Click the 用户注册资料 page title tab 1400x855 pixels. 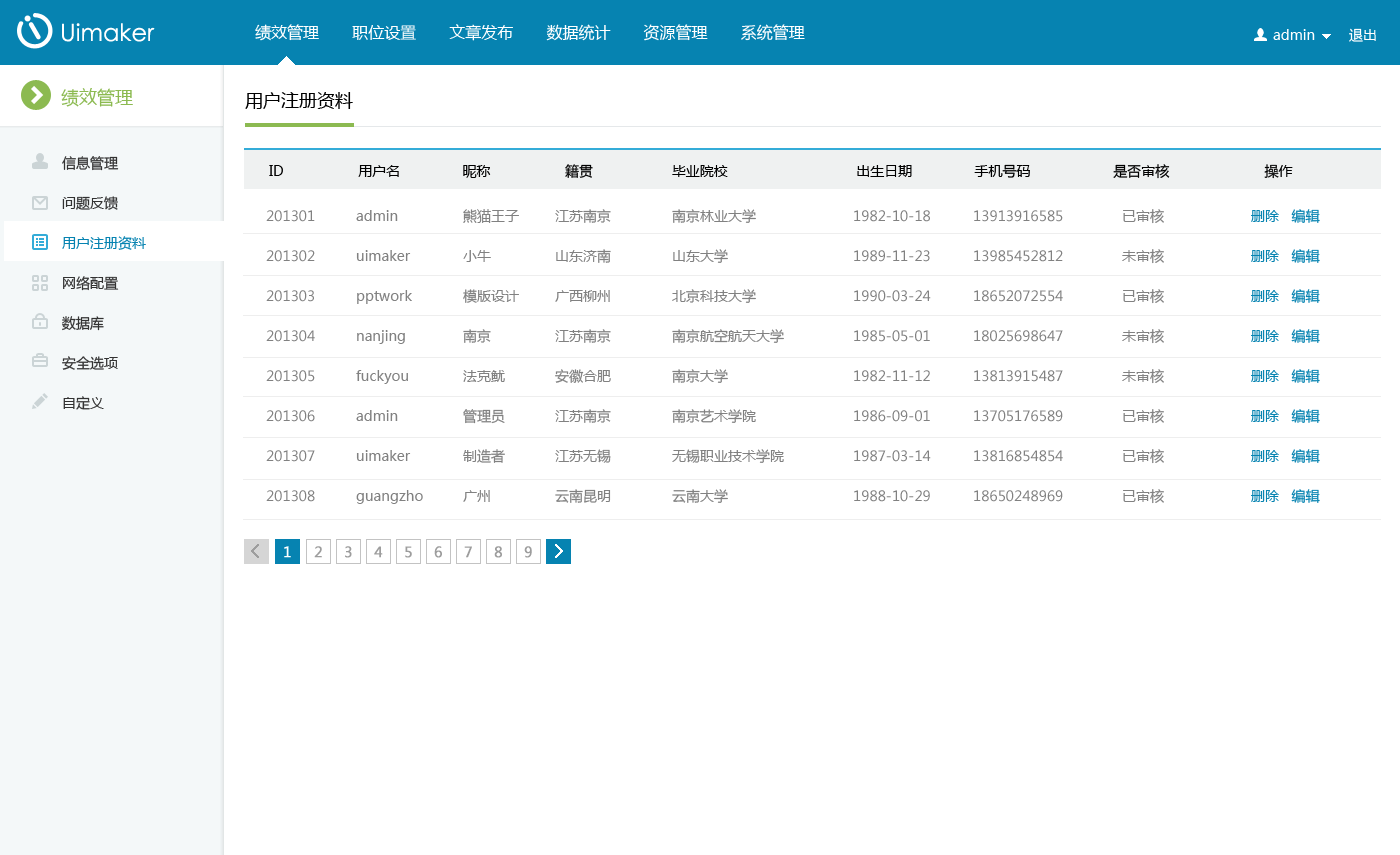coord(299,101)
